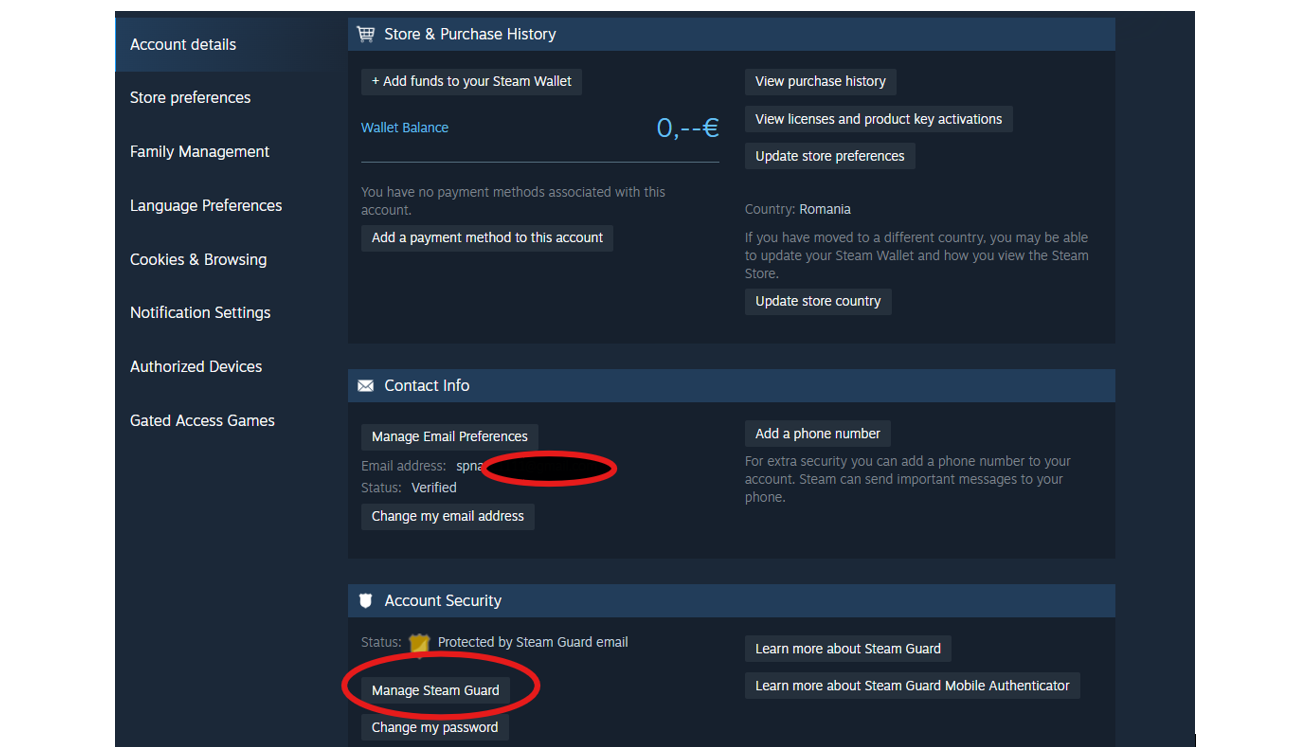Click the shield icon beside Account Security
This screenshot has width=1312, height=747.
click(365, 601)
